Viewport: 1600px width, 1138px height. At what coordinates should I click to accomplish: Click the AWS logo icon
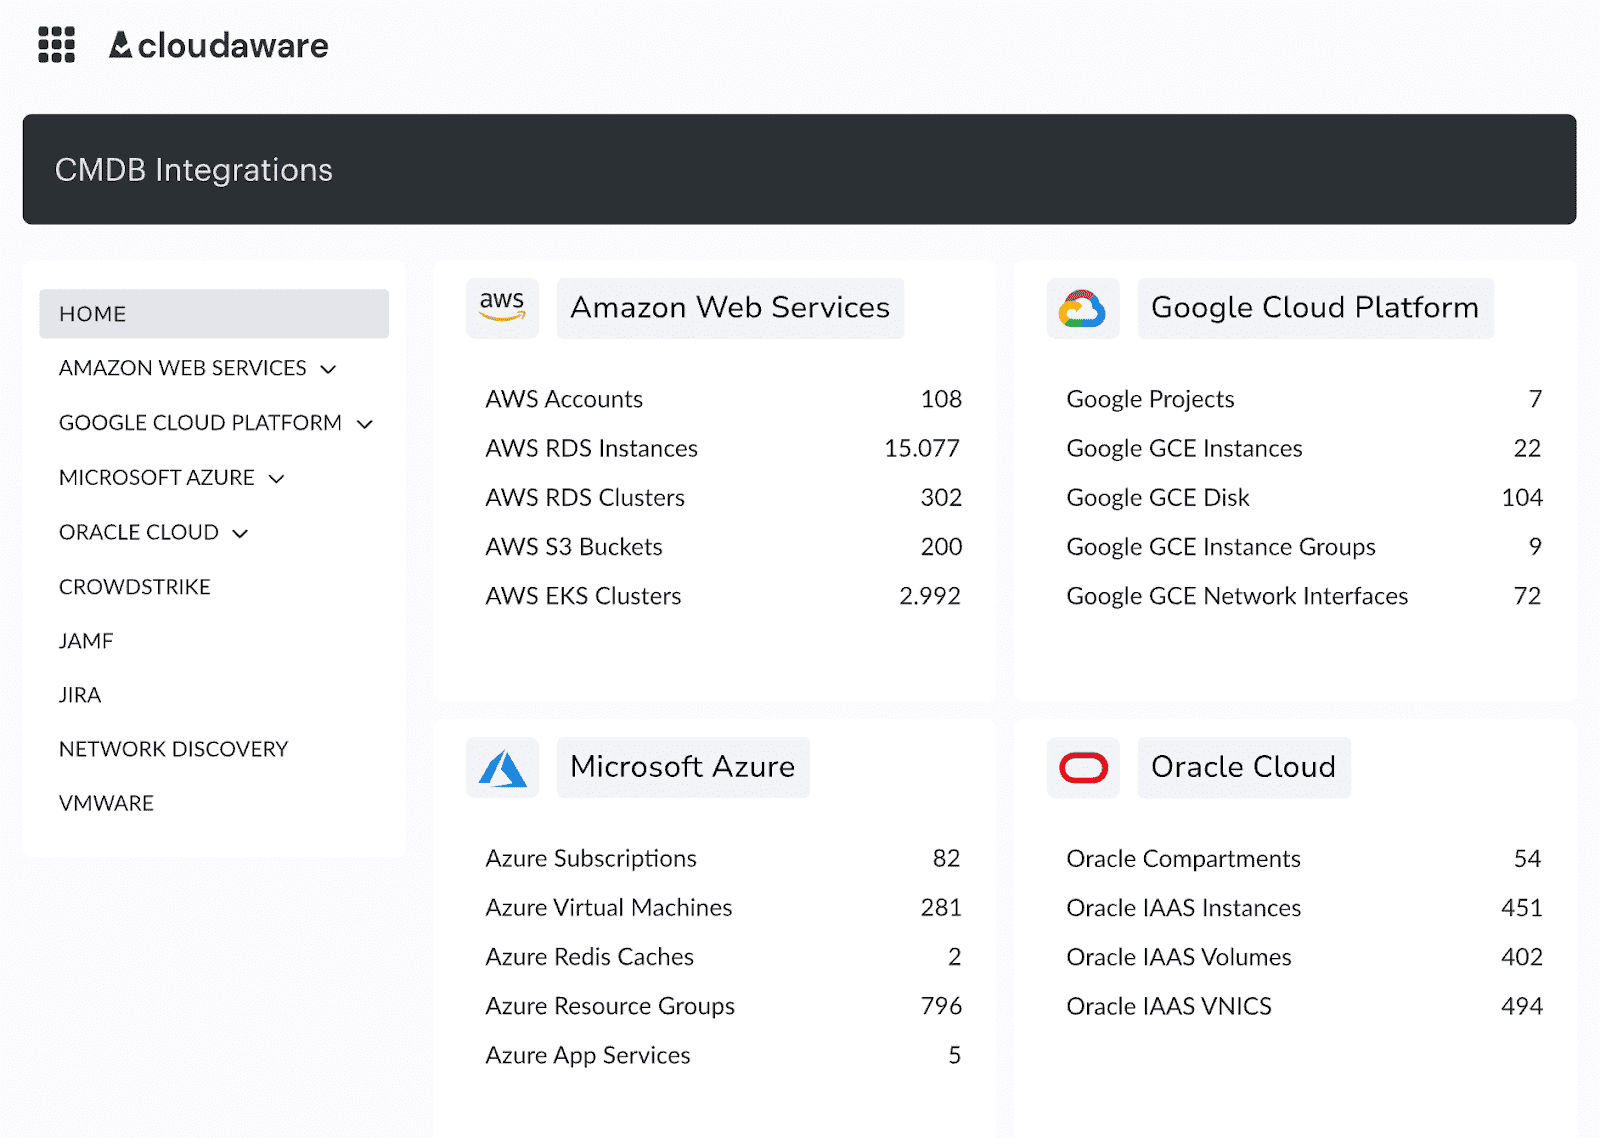[x=502, y=308]
